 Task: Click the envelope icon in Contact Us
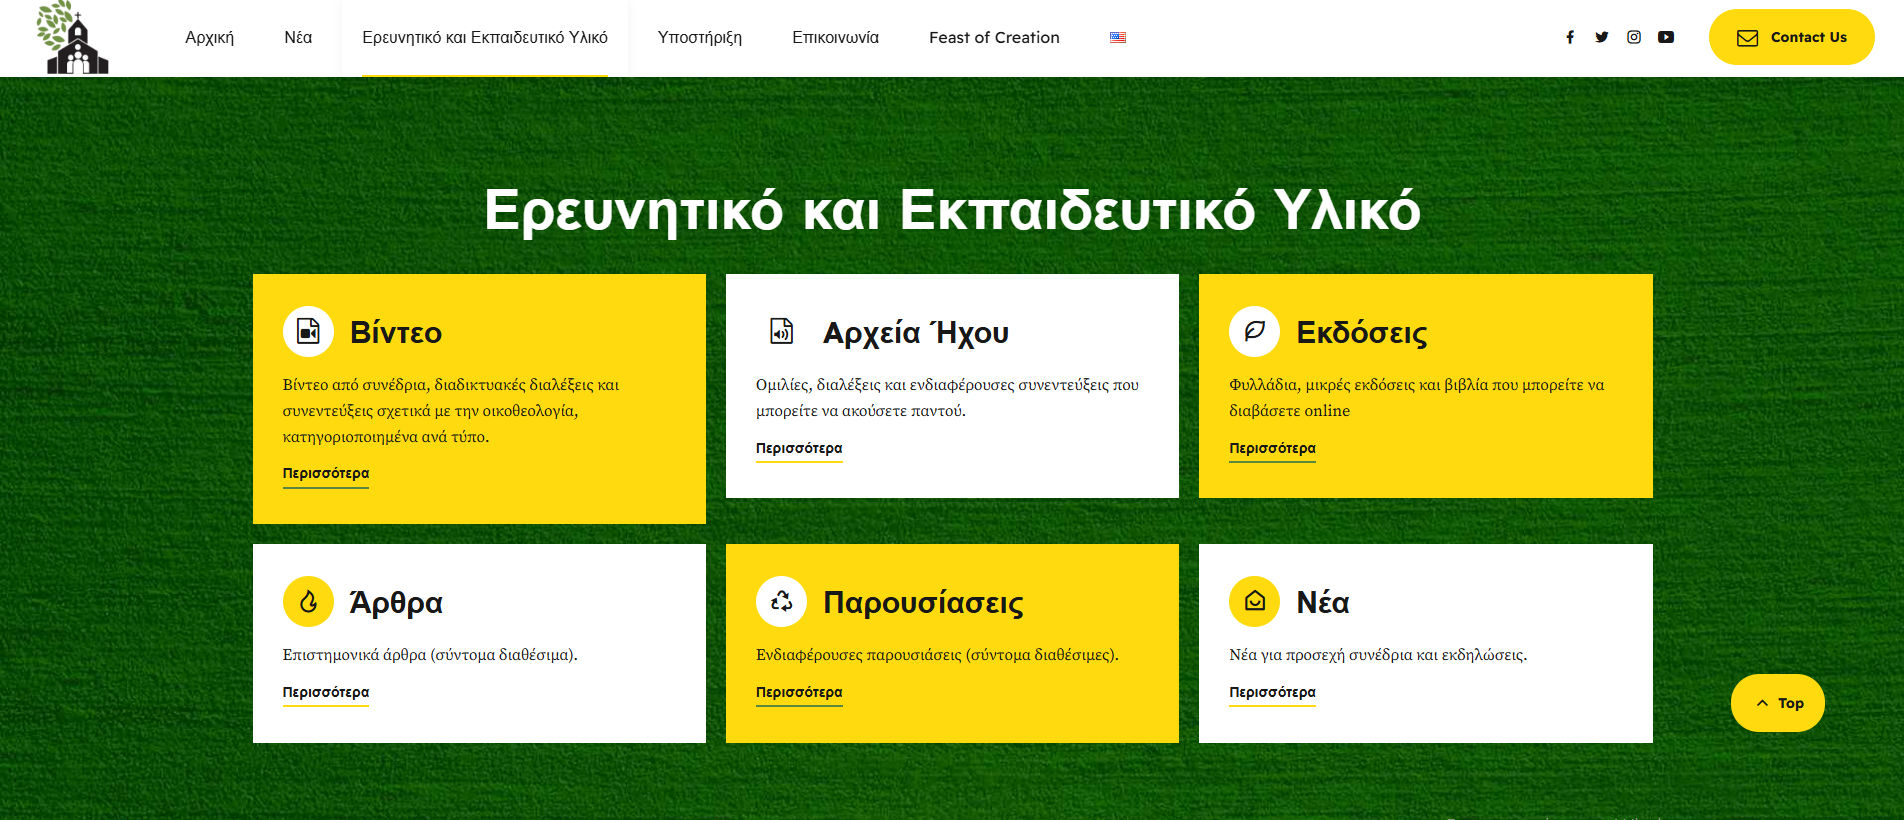pyautogui.click(x=1747, y=38)
